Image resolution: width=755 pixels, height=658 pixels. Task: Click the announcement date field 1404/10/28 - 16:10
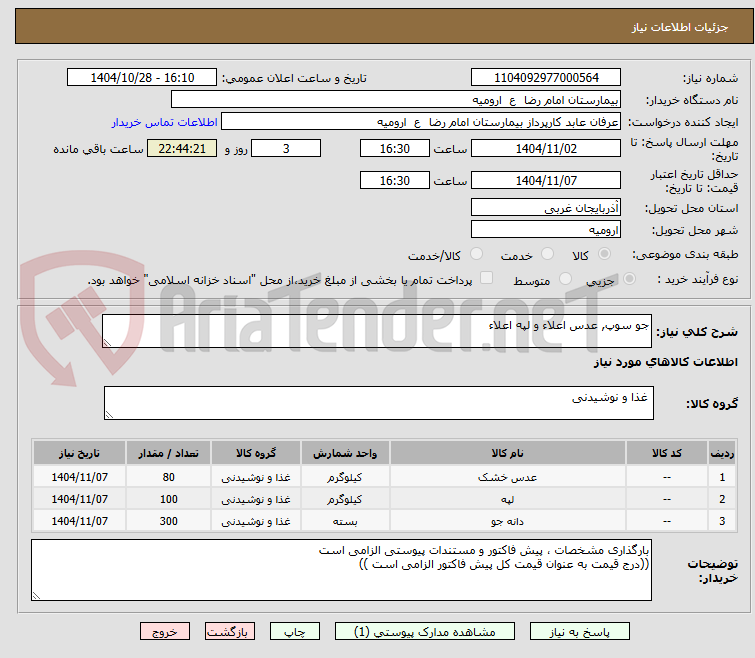(x=142, y=77)
